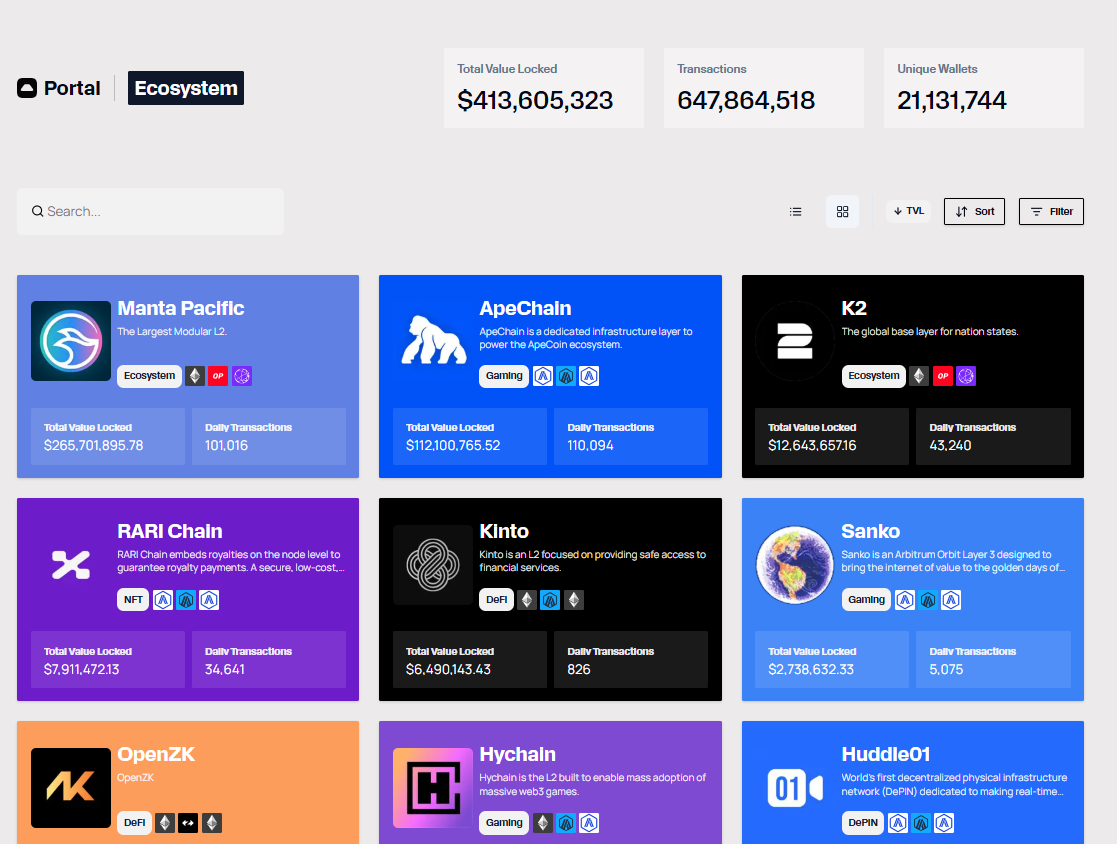Click middle blue icon on ApeChain card
The height and width of the screenshot is (844, 1117).
point(566,376)
